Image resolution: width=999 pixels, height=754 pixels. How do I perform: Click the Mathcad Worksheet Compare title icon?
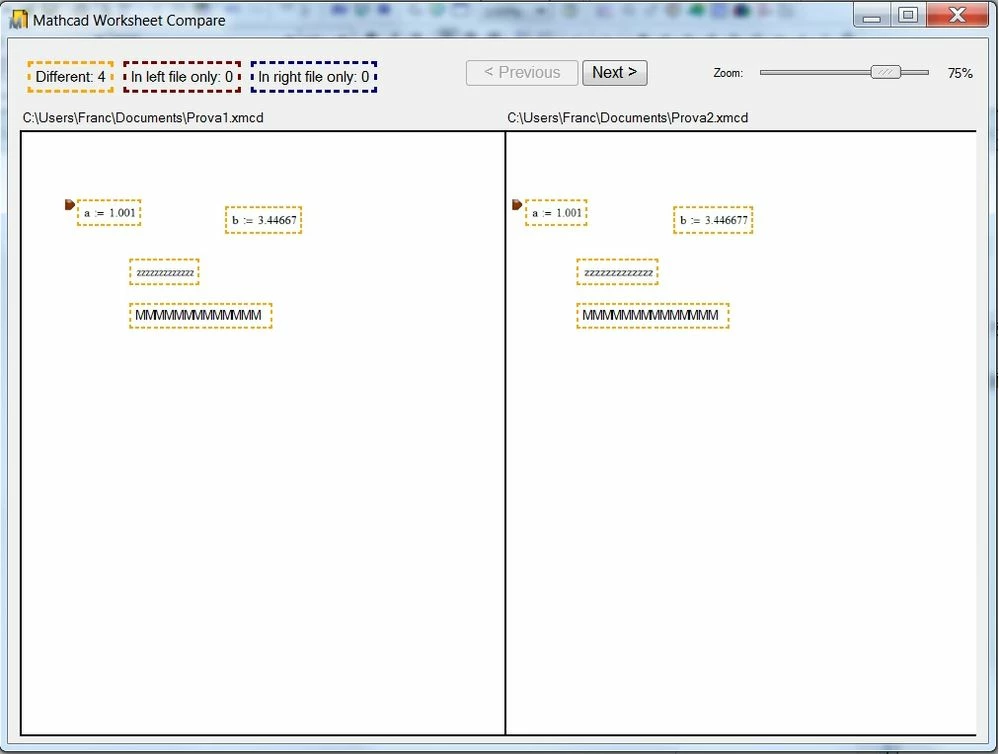[18, 20]
